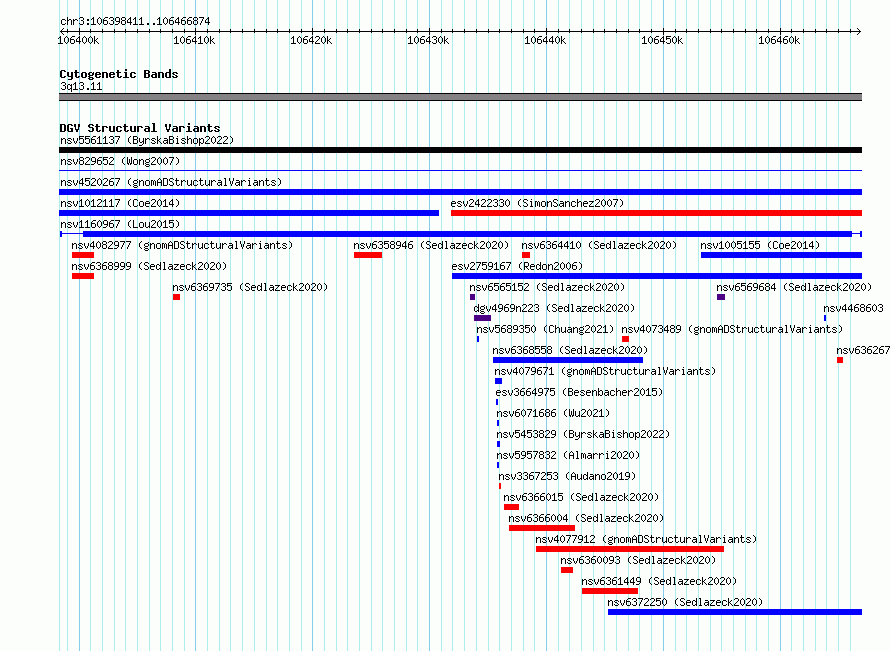Click nsv4082977 (gnomADStructuralVariants) label
Image resolution: width=890 pixels, height=651 pixels.
click(x=182, y=245)
